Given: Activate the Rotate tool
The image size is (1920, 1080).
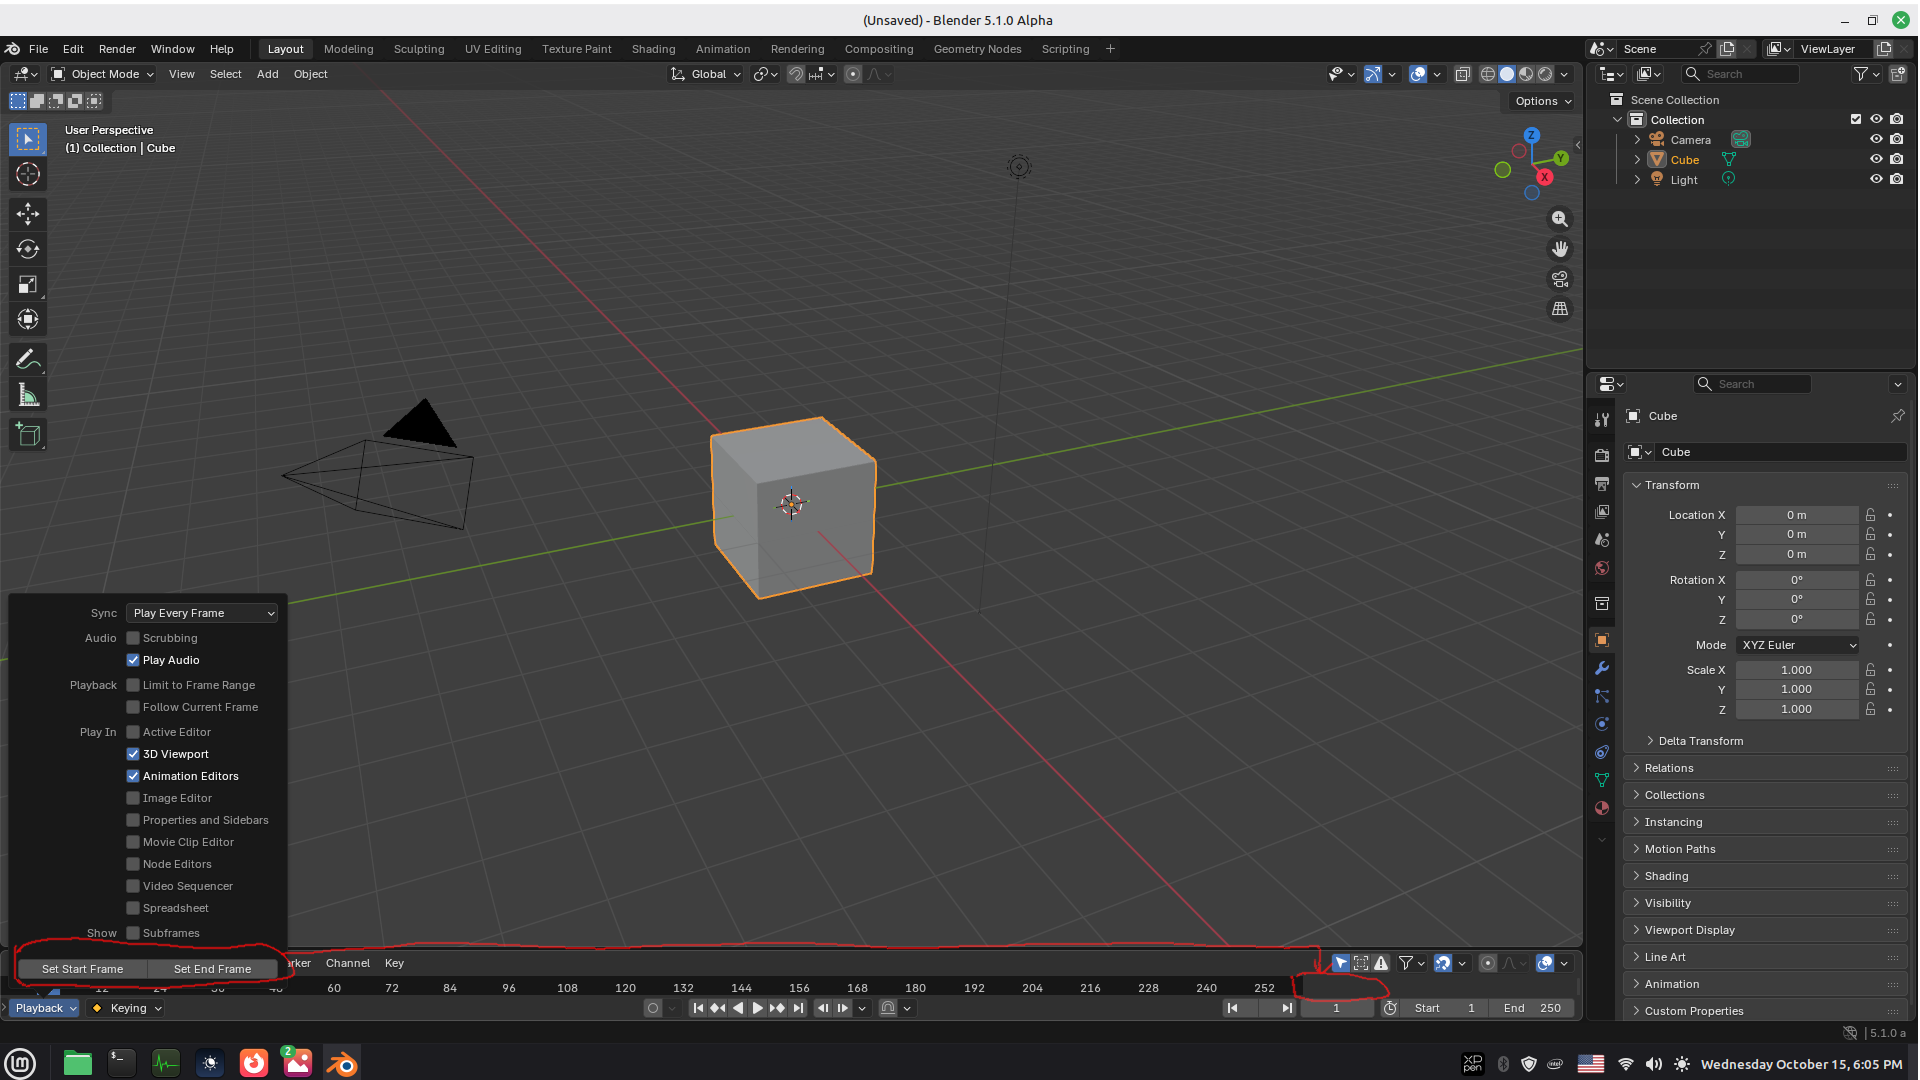Looking at the screenshot, I should pos(28,249).
